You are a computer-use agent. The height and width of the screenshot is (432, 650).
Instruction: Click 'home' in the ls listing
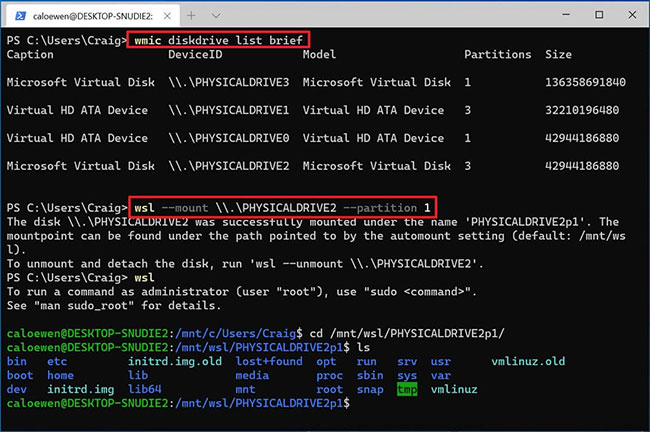tap(60, 375)
